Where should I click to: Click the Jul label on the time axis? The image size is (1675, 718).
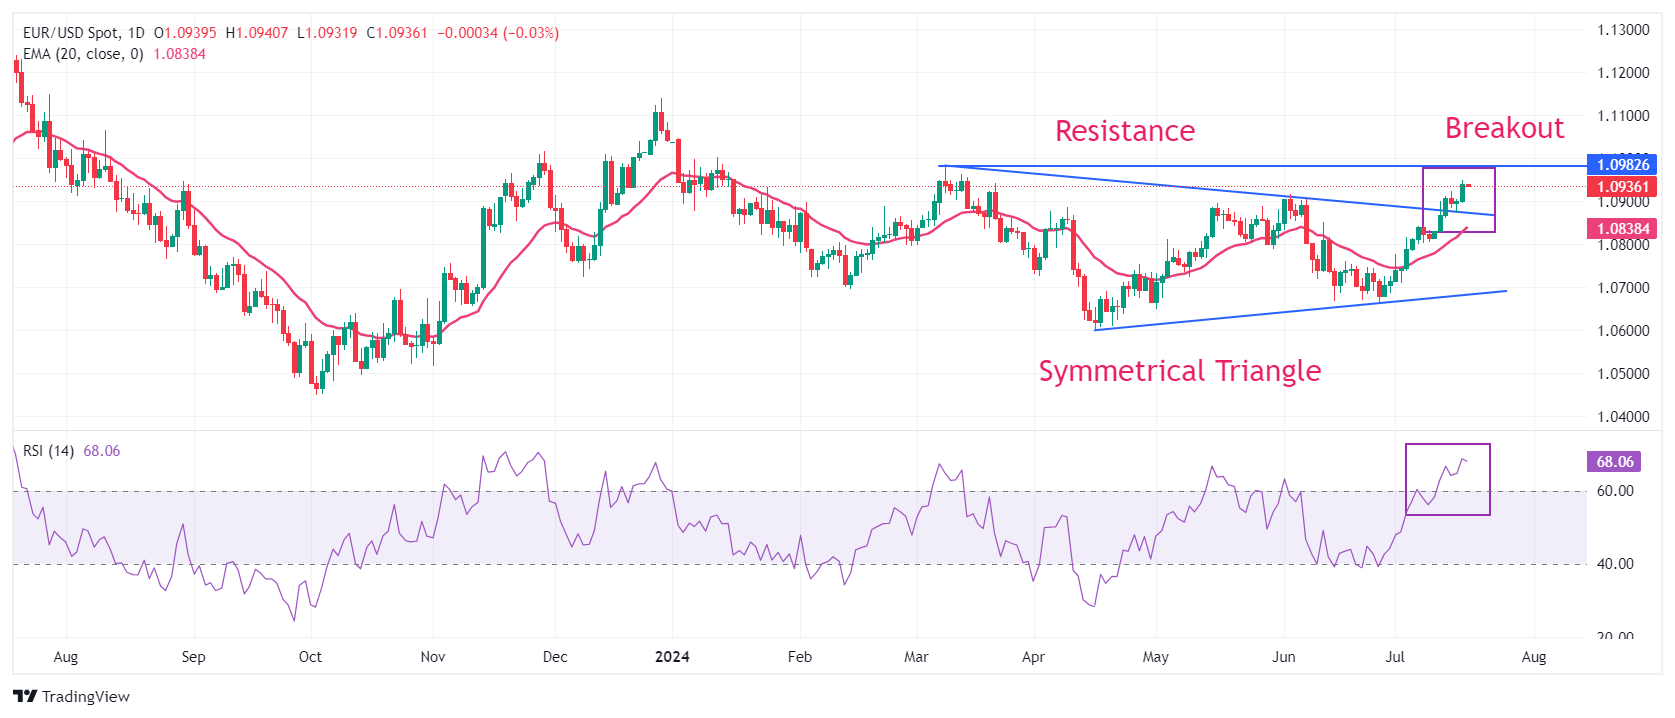click(x=1395, y=657)
